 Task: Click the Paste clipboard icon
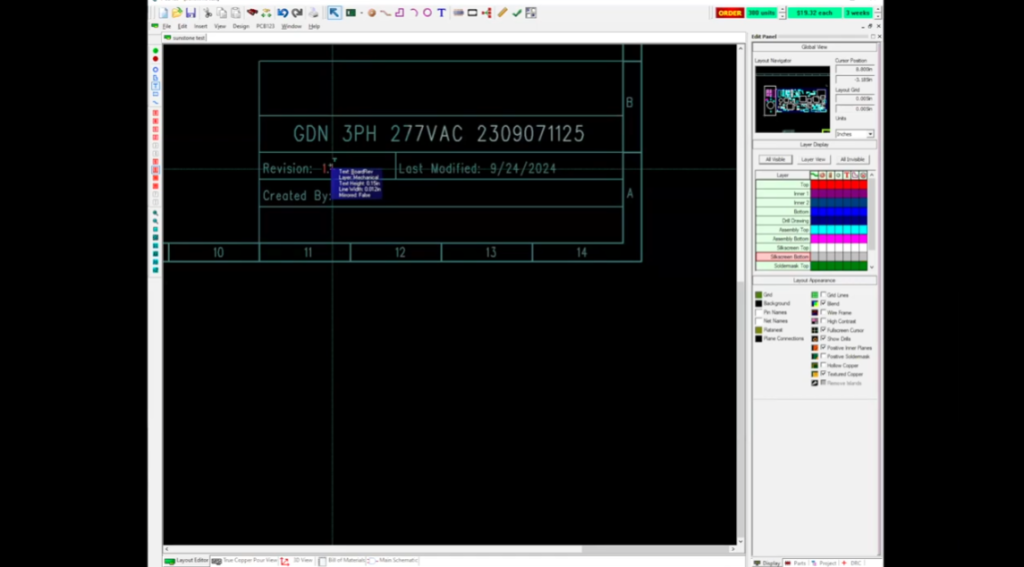[236, 13]
